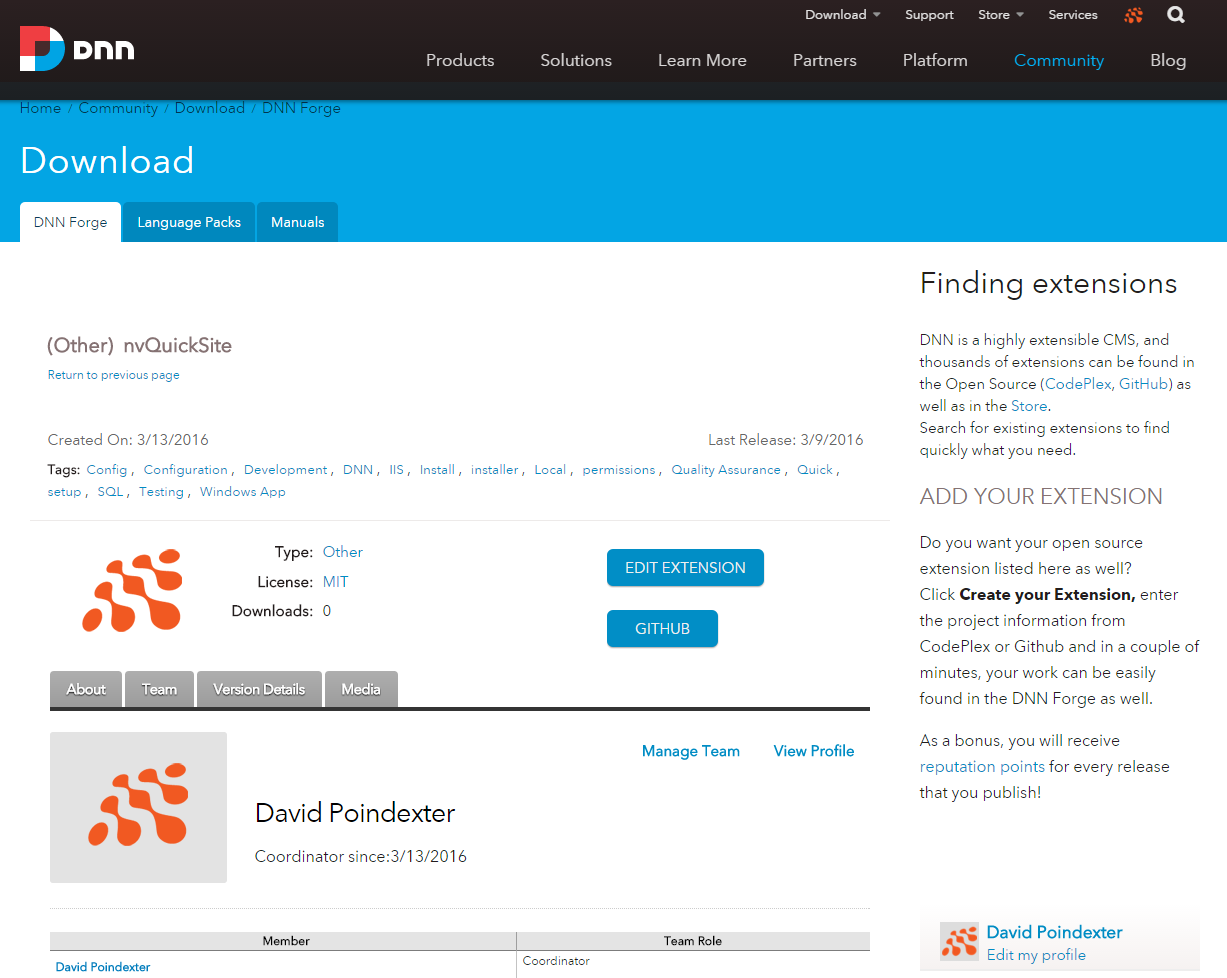Open the Support link in top bar
Image resolution: width=1227 pixels, height=978 pixels.
click(x=929, y=15)
